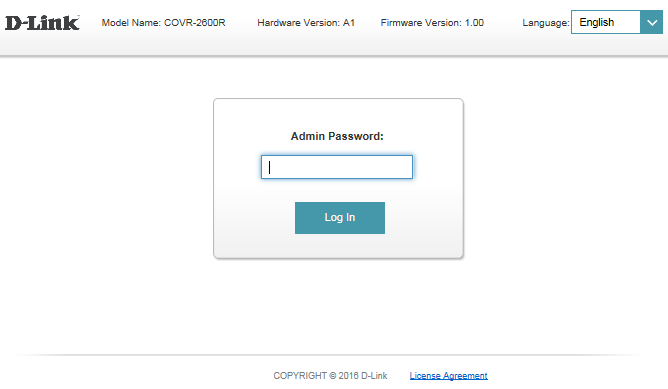The image size is (668, 389).
Task: Click the Language: label
Action: point(546,23)
